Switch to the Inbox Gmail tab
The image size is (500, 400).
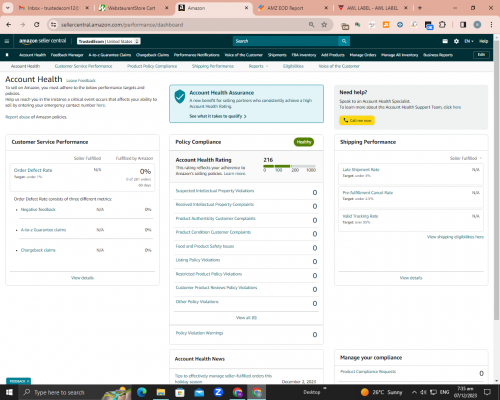point(53,8)
